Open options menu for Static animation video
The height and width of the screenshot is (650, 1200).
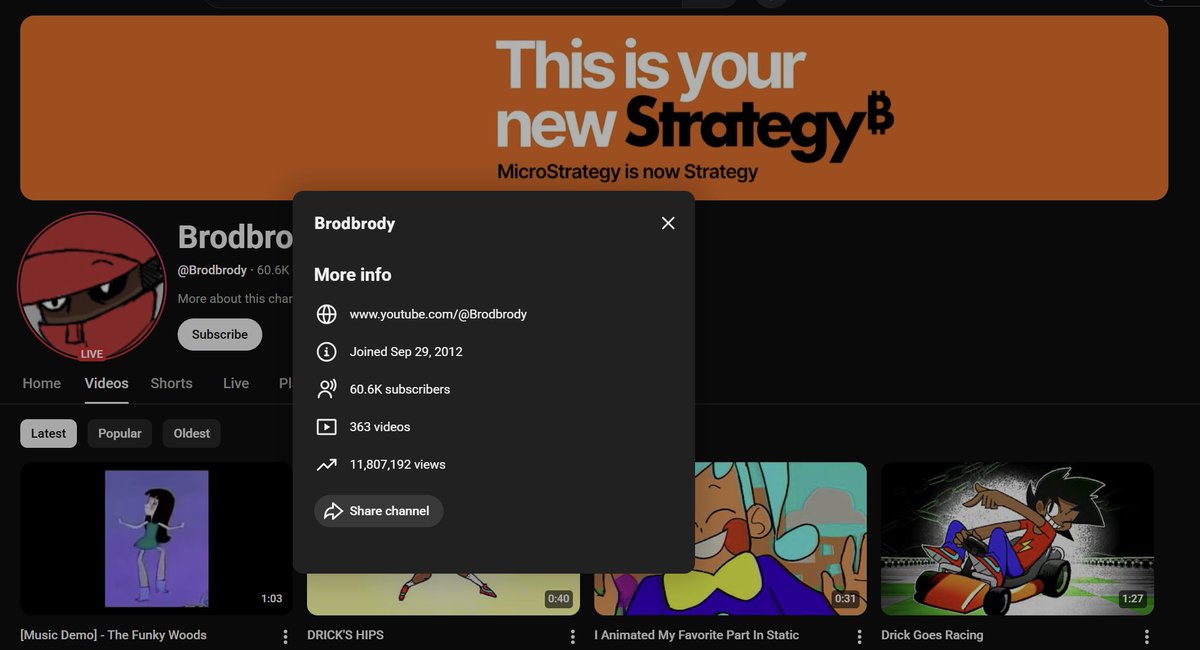pyautogui.click(x=859, y=636)
